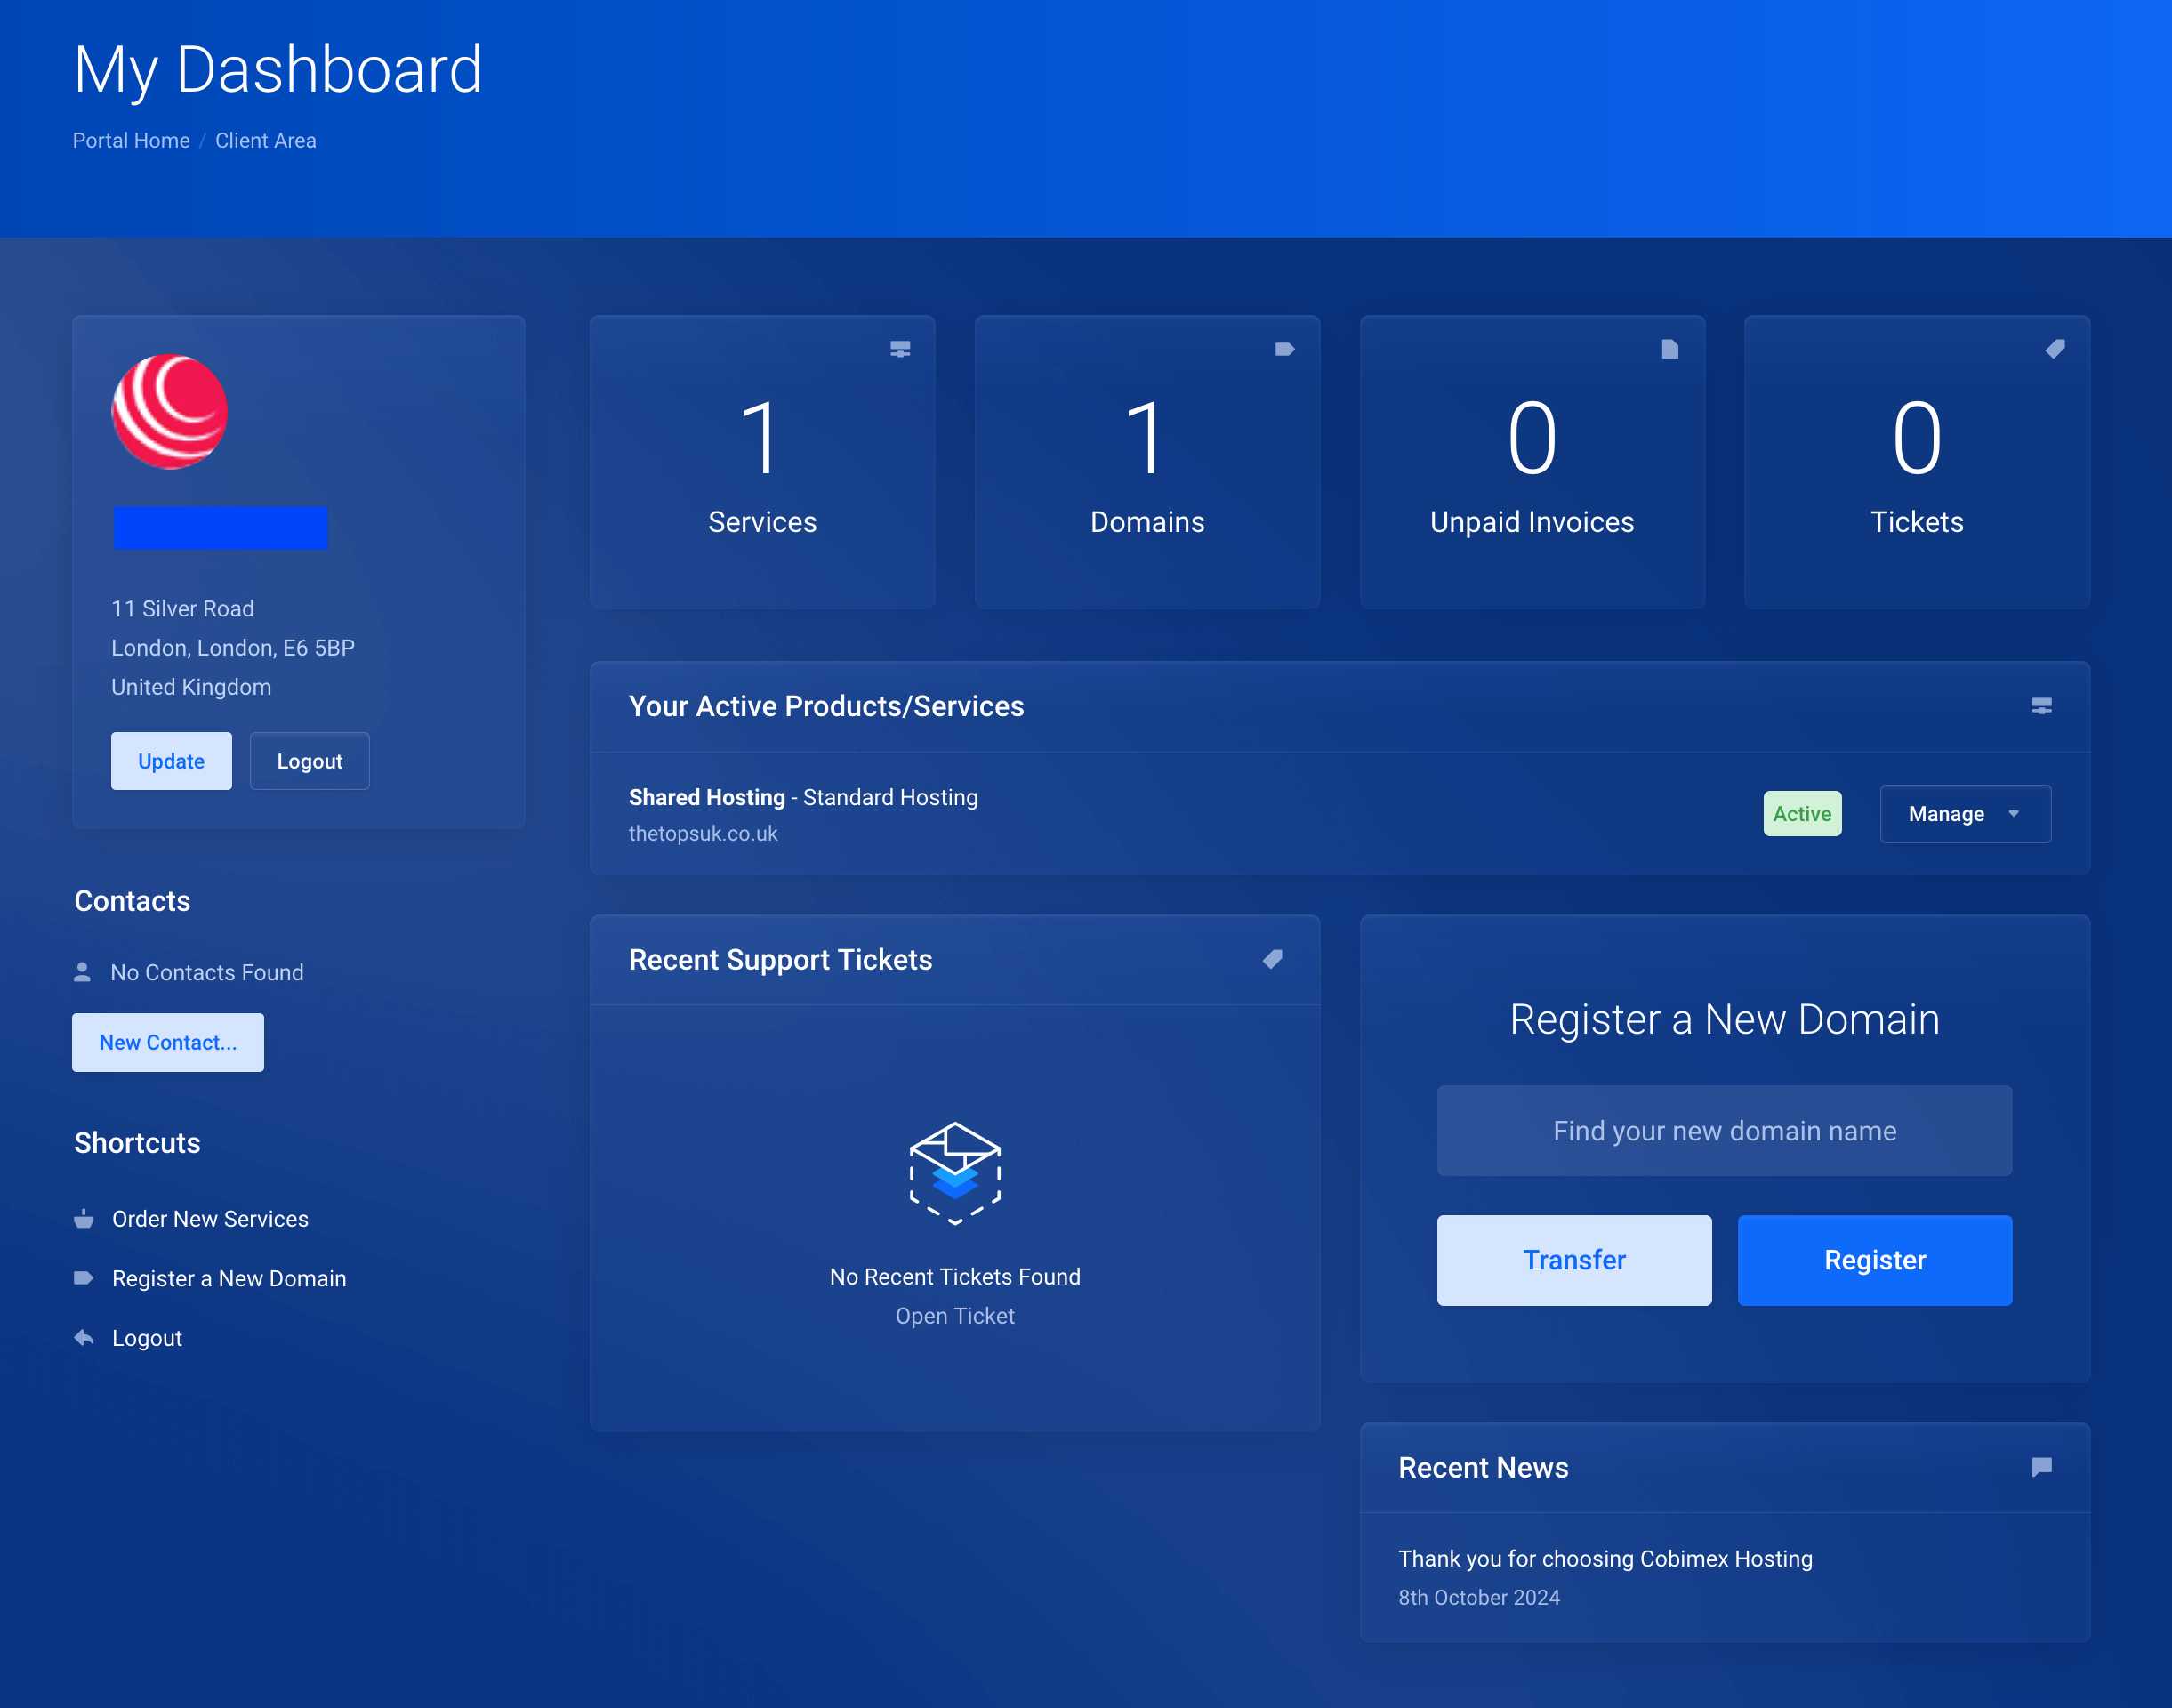Click the Unpaid Invoices document icon
2172x1708 pixels.
click(1669, 349)
